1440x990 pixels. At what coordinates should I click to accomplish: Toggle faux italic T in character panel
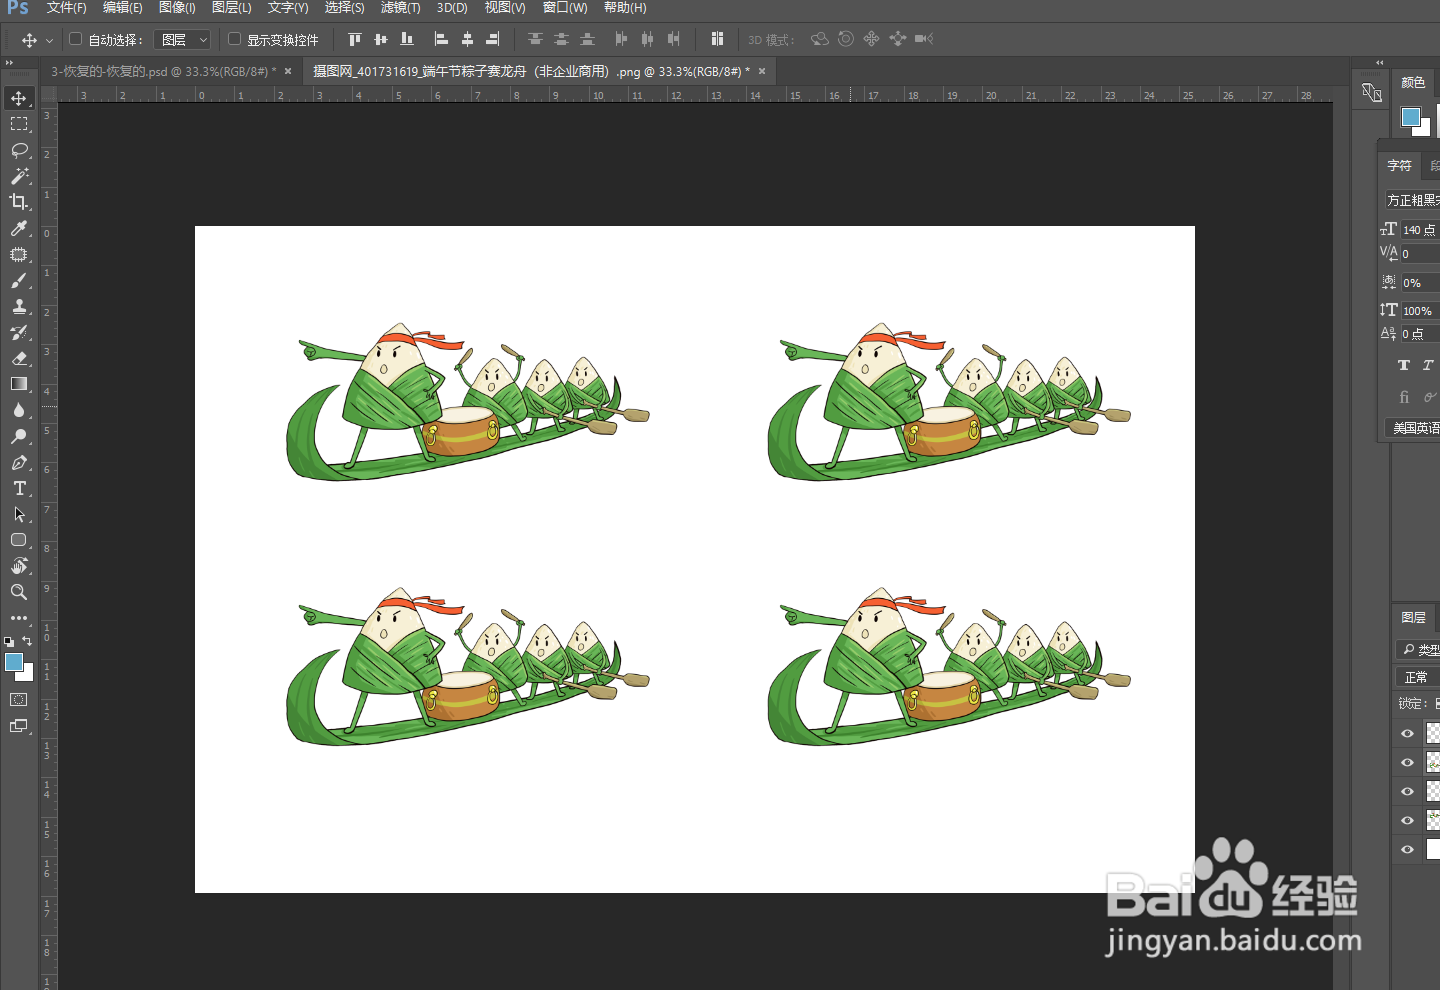click(1428, 365)
